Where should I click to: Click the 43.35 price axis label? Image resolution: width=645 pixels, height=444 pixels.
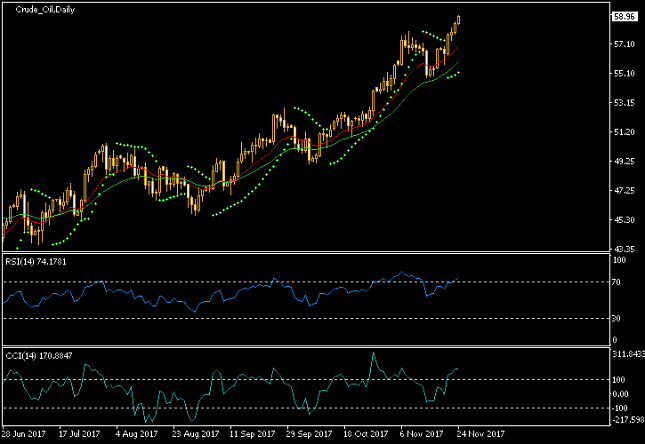(x=624, y=249)
